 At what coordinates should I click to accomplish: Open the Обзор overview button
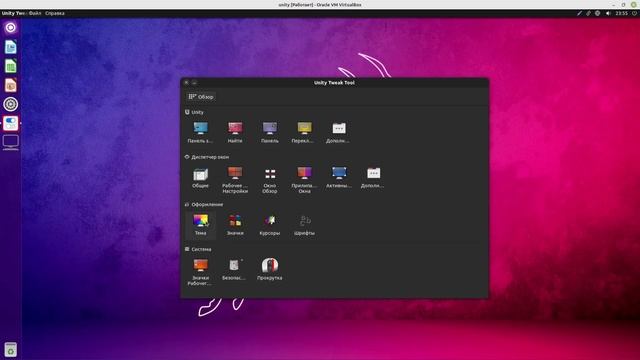click(x=200, y=97)
